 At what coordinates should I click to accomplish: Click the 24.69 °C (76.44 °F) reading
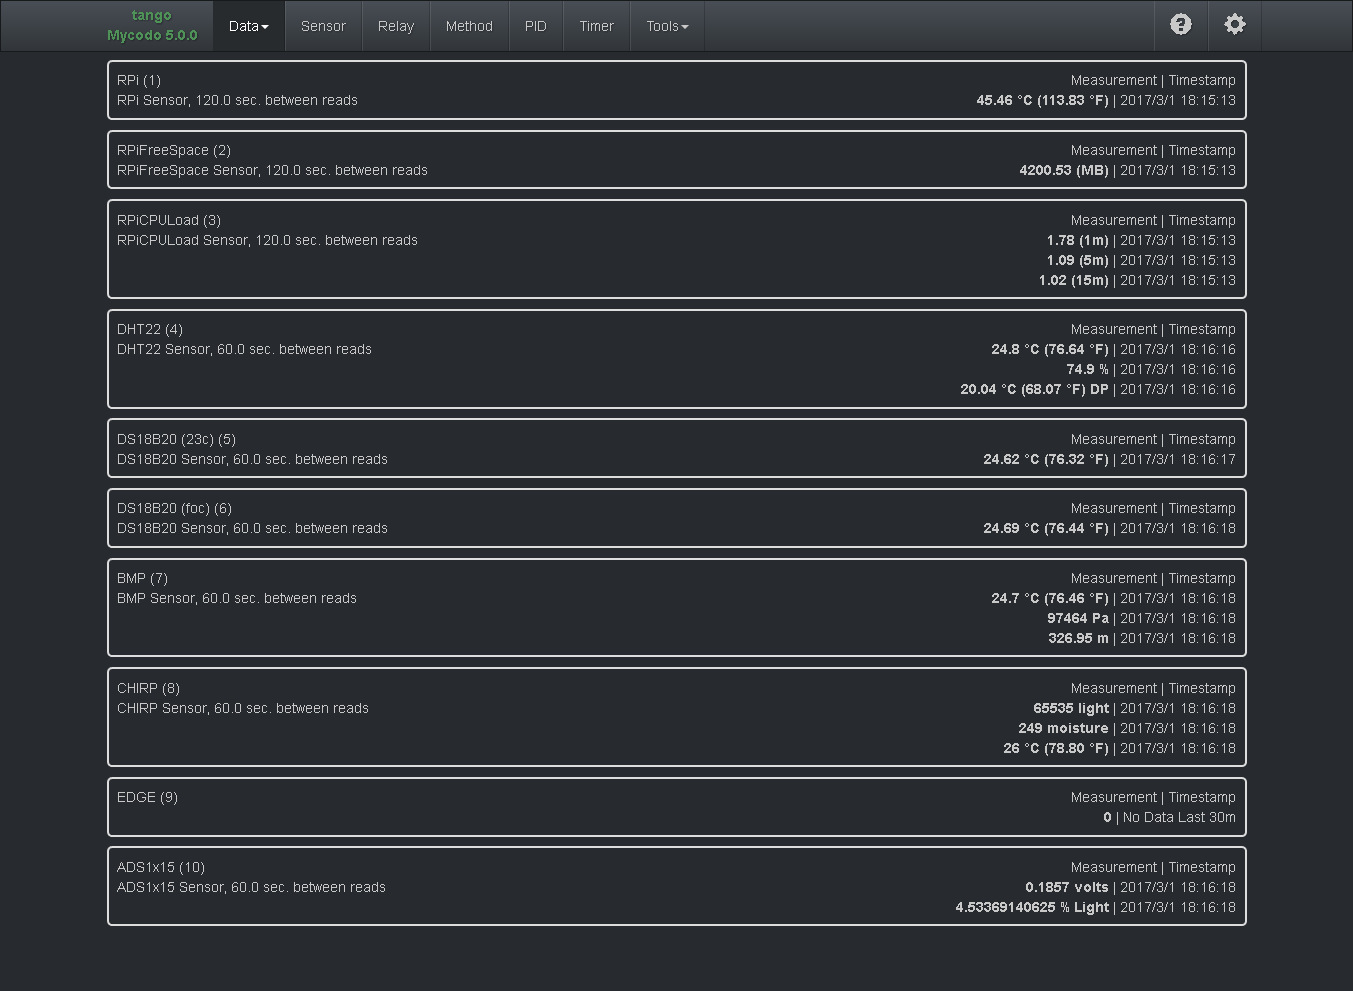tap(1046, 528)
